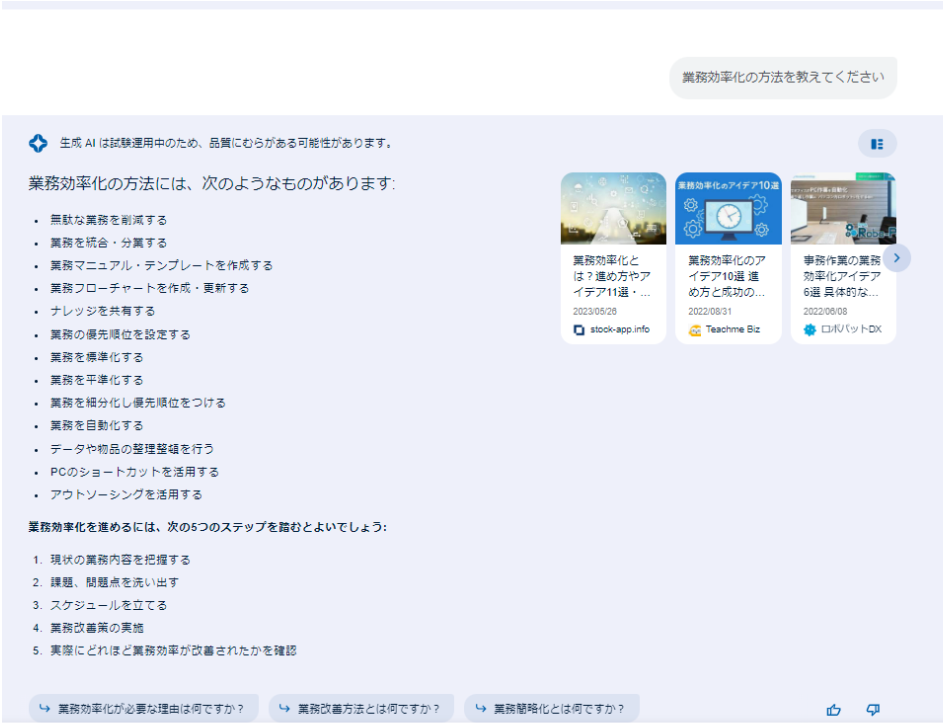Open the highway image thumbnail of stock-app card

click(613, 208)
